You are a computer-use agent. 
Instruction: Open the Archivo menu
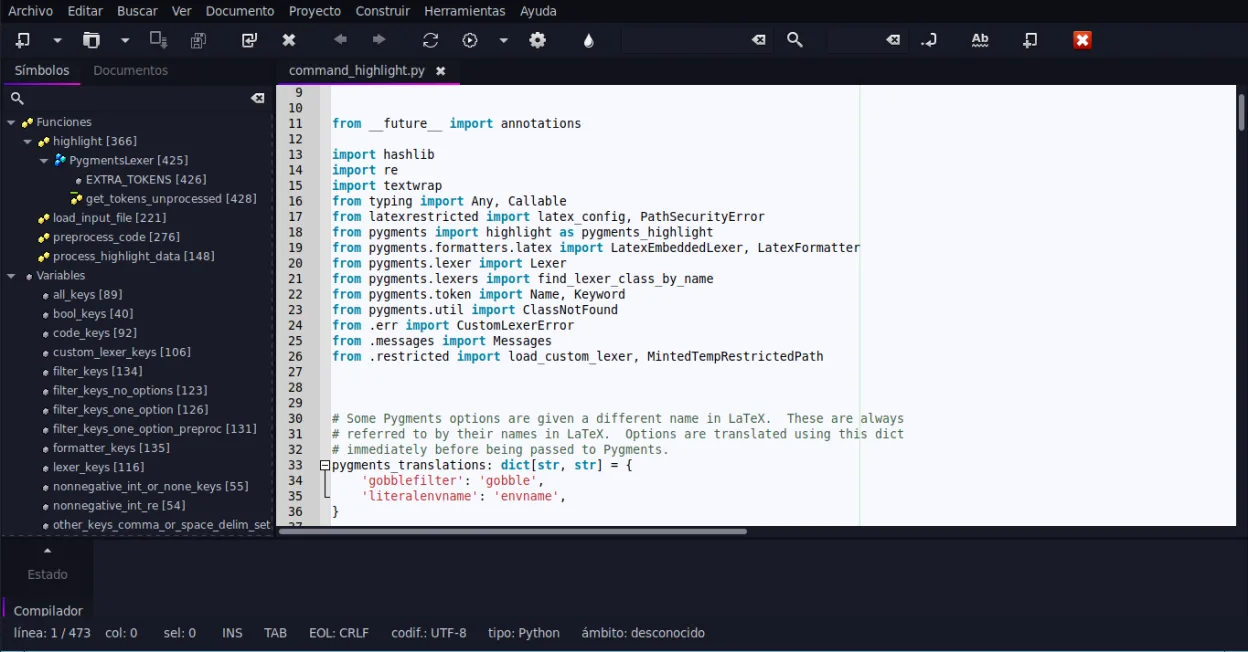(30, 11)
